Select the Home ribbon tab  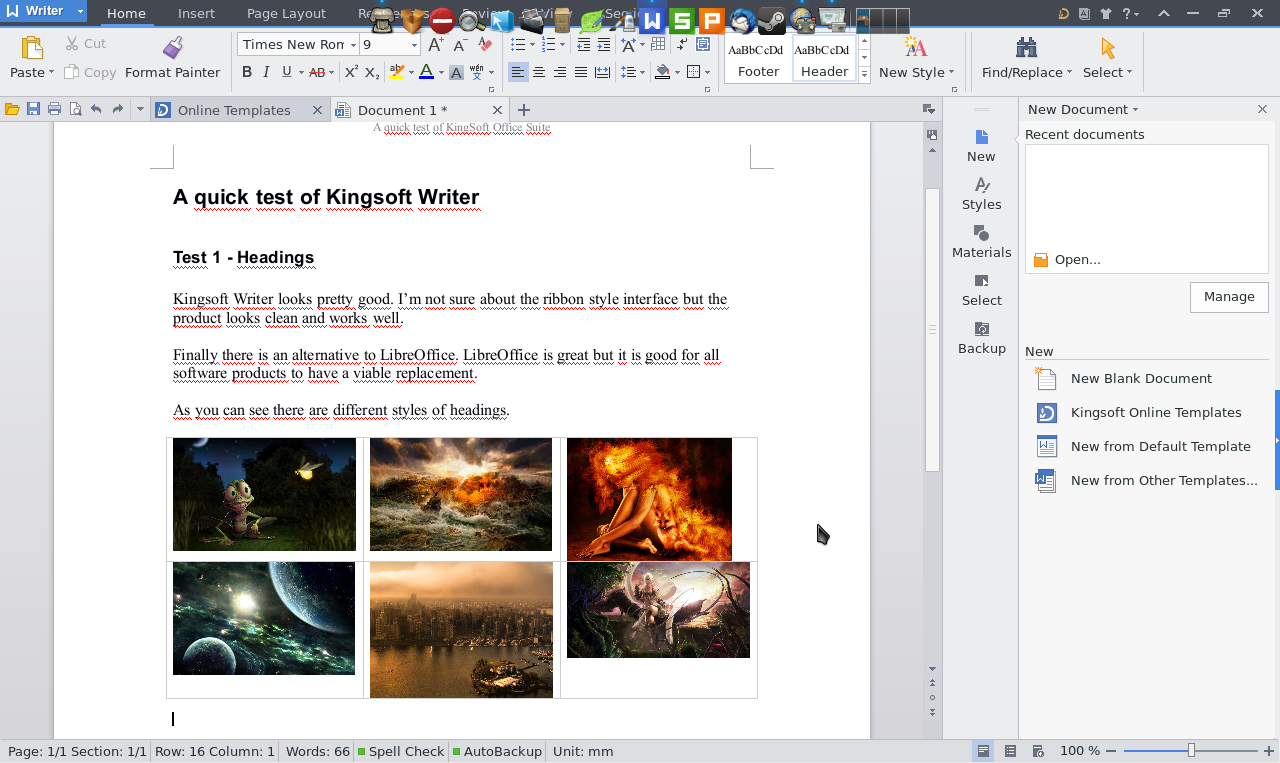pos(126,13)
